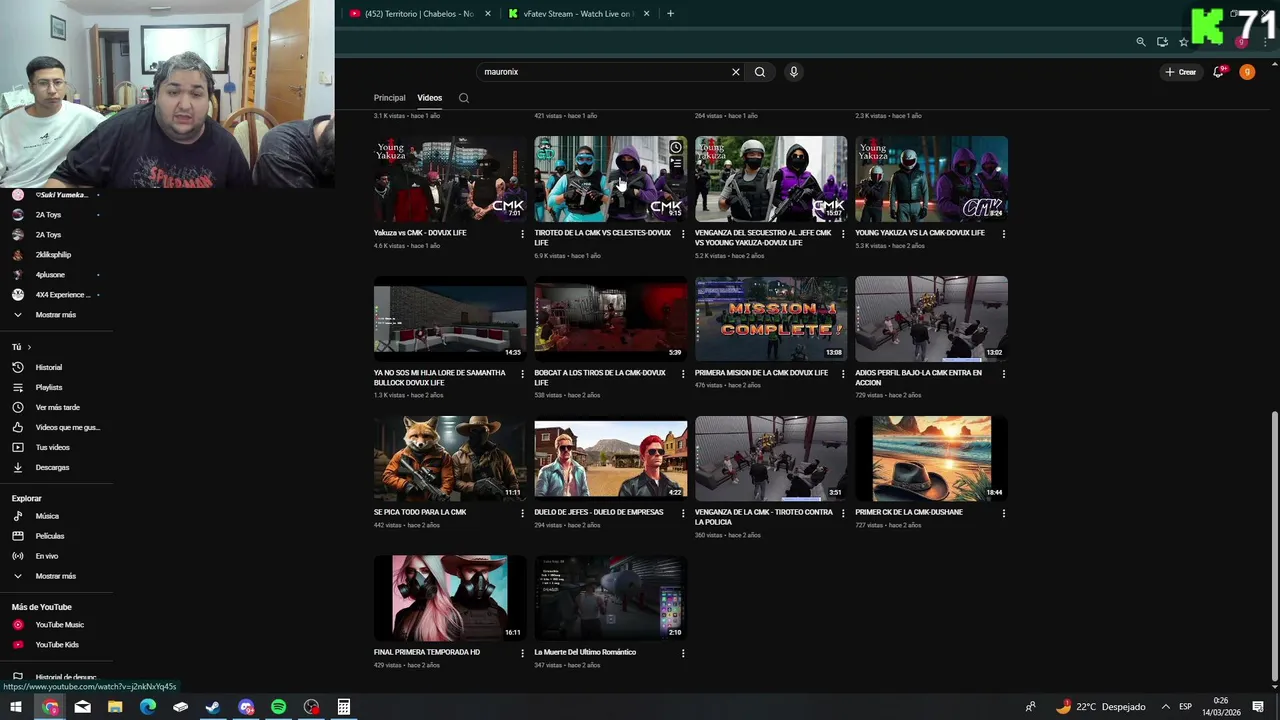Open options for La Muerte Del Ultimo Romántico
Screen dimensions: 1280x720
(x=683, y=653)
